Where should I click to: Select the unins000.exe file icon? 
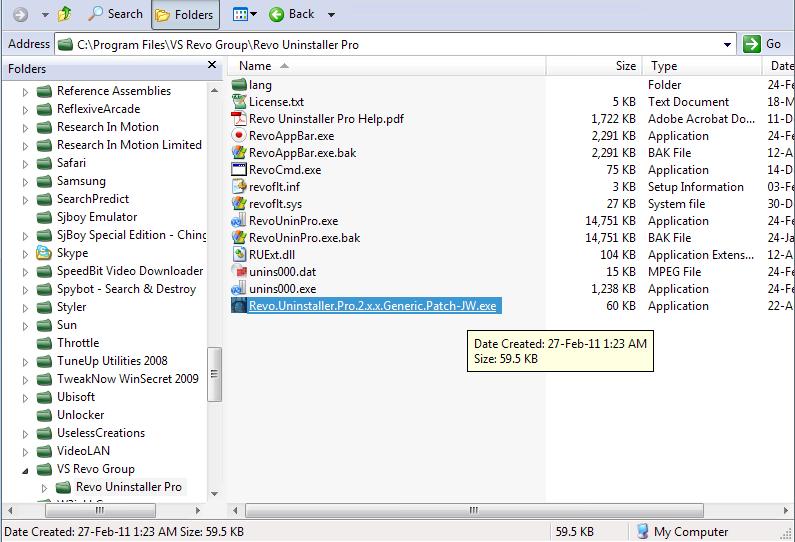(x=239, y=288)
